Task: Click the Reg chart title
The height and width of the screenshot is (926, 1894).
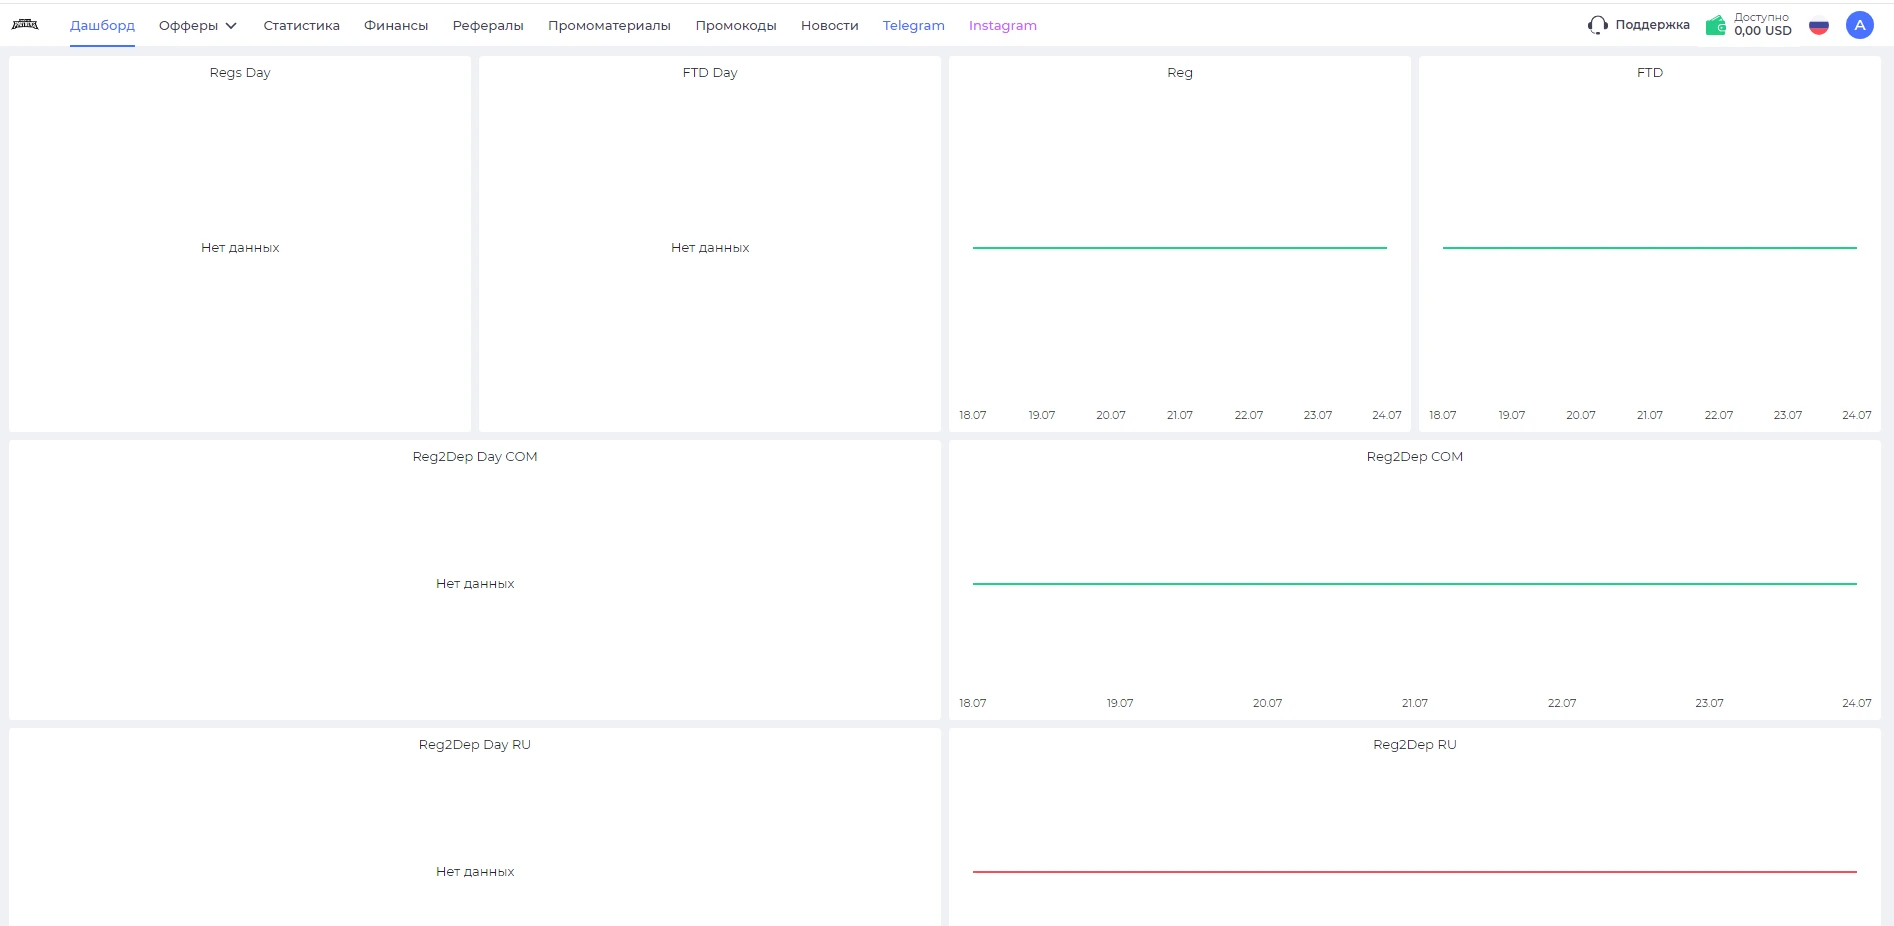Action: coord(1180,73)
